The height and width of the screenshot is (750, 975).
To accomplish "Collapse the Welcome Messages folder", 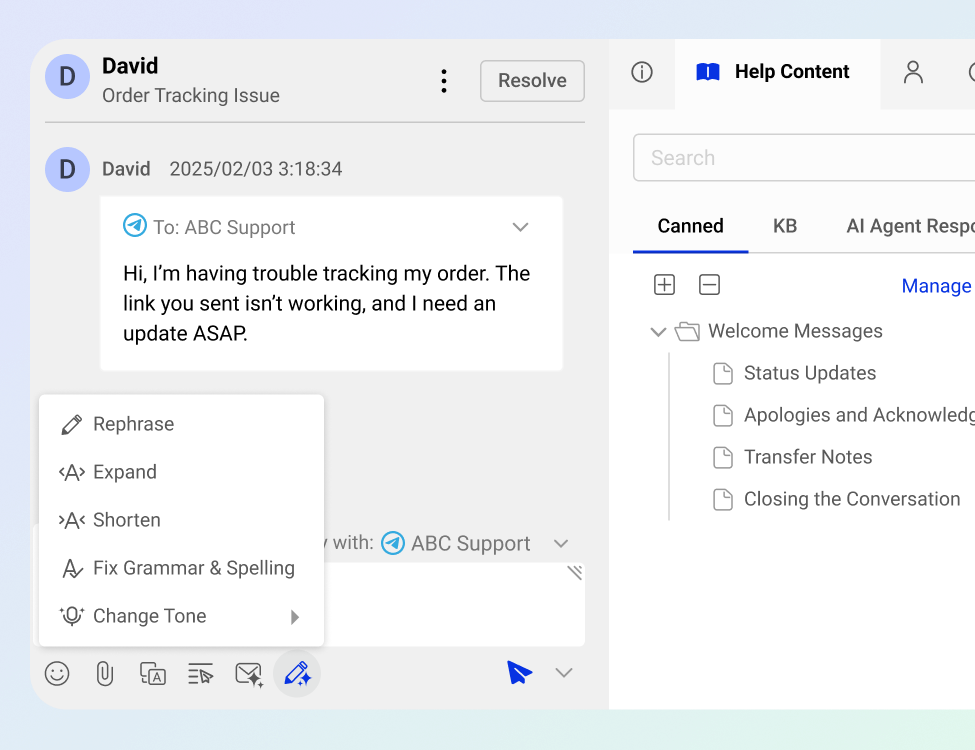I will [658, 331].
